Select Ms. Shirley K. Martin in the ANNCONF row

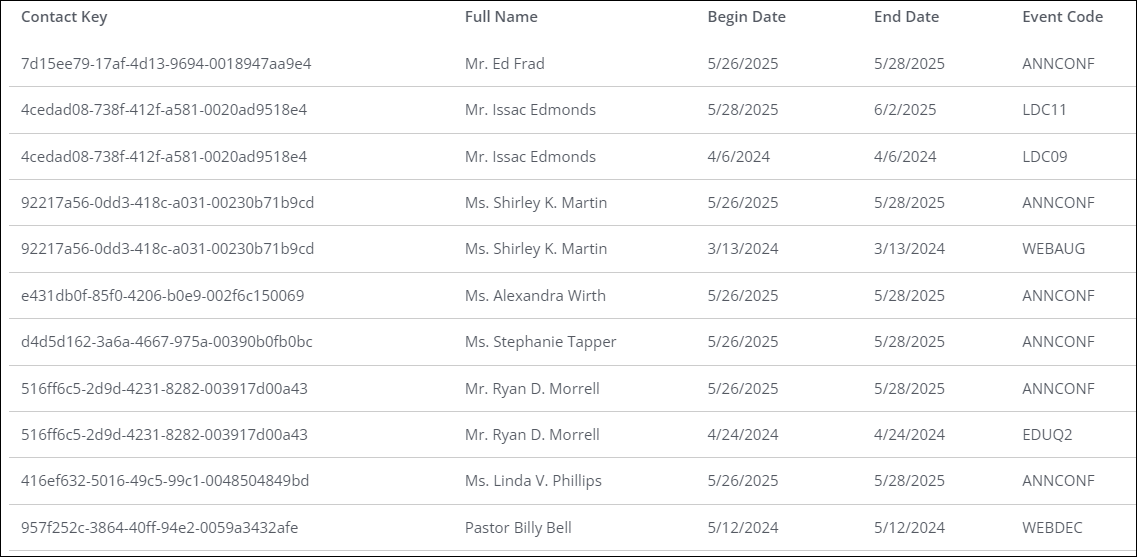536,202
